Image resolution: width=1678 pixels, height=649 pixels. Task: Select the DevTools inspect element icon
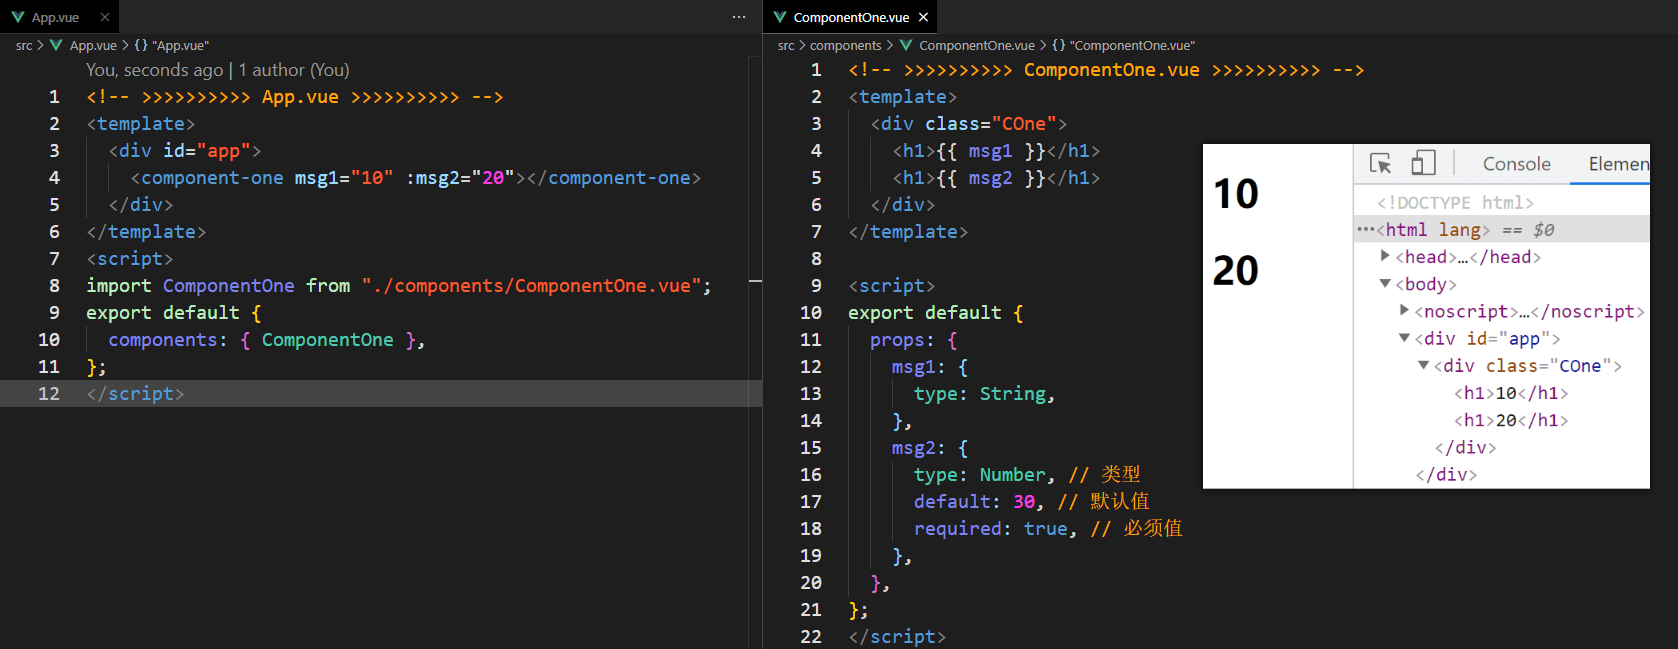1381,164
